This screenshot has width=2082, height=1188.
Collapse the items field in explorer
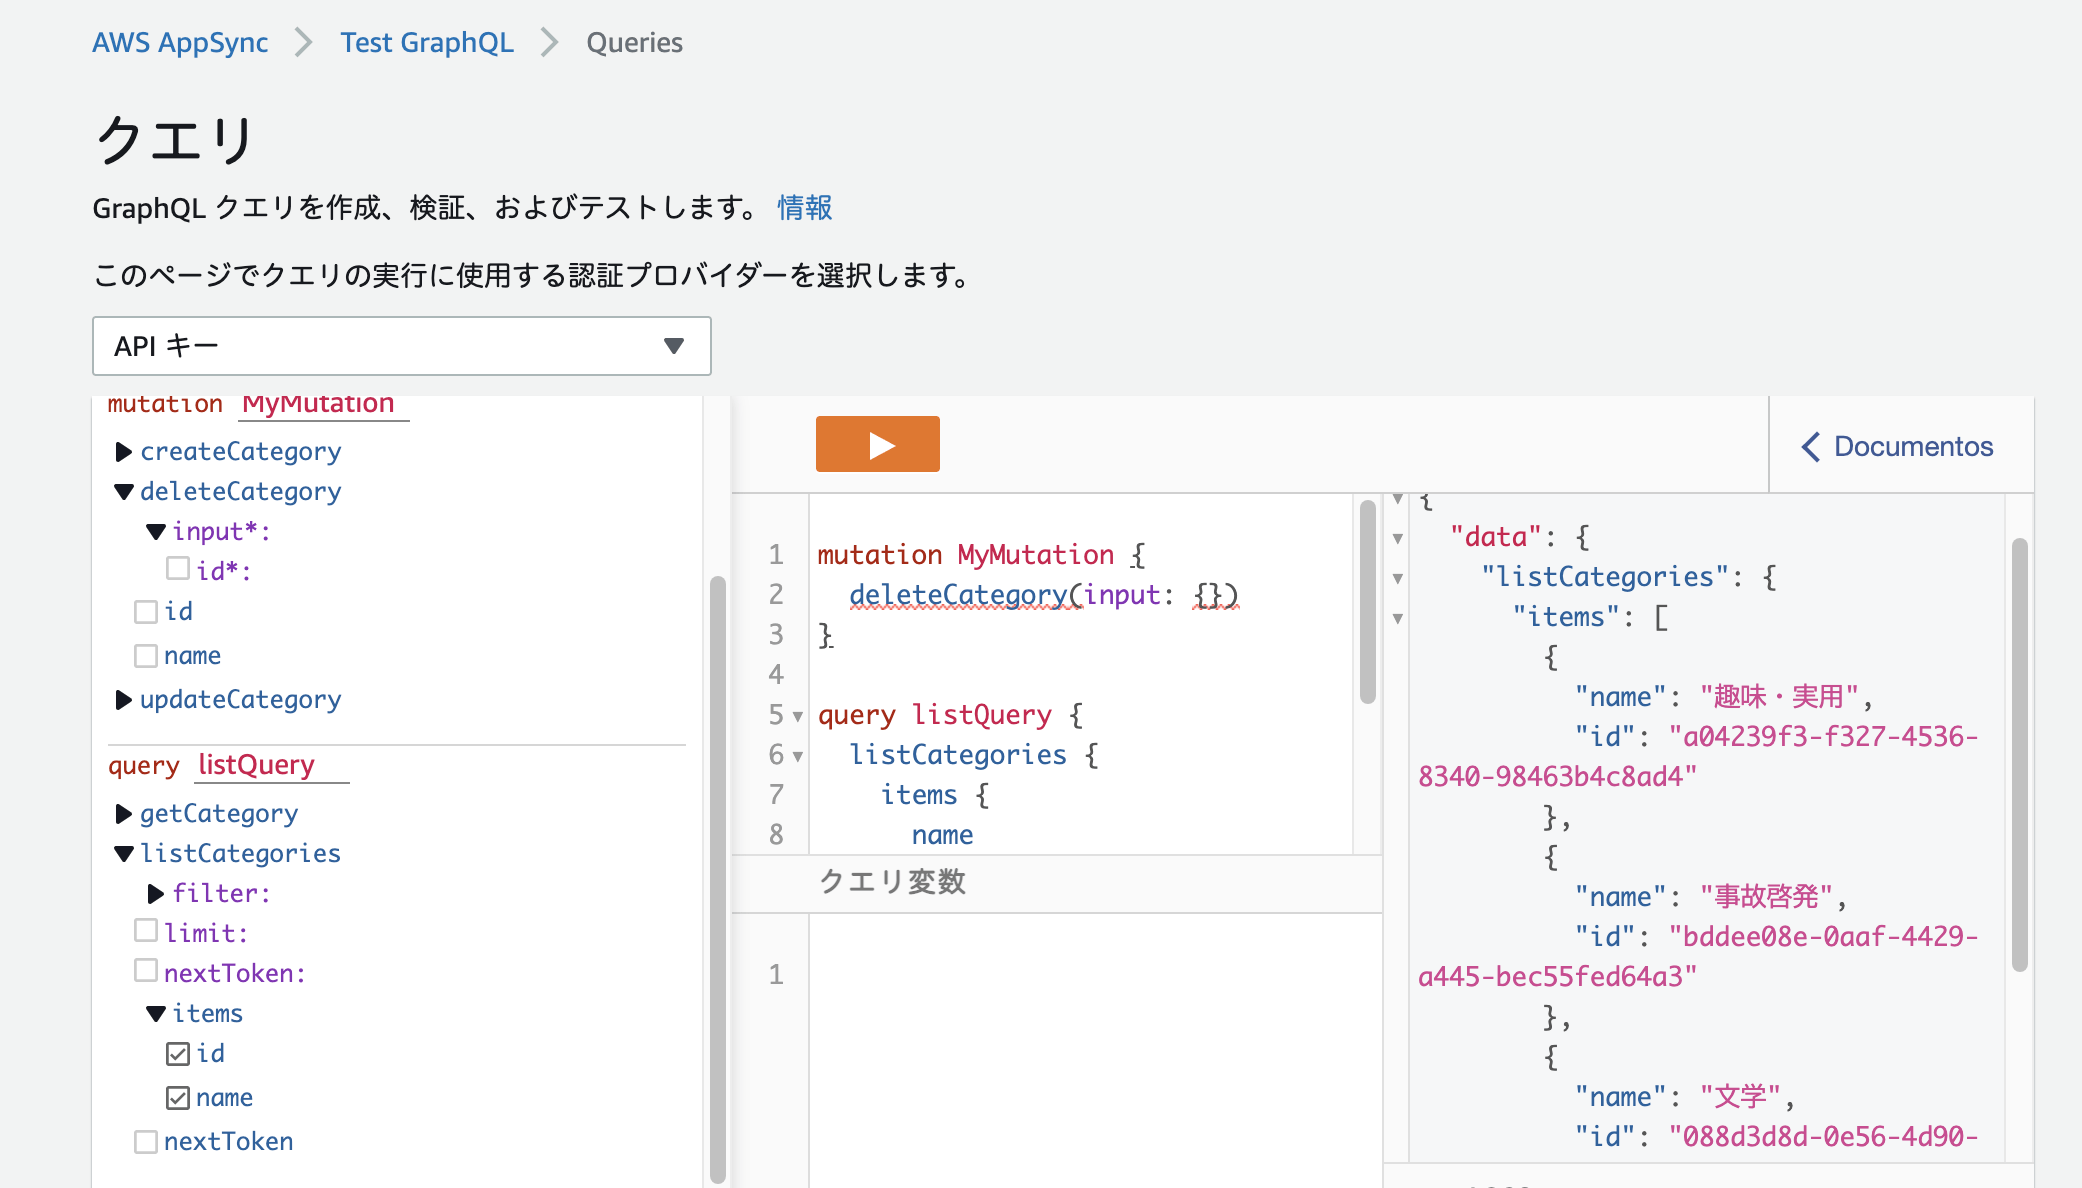[x=156, y=1014]
